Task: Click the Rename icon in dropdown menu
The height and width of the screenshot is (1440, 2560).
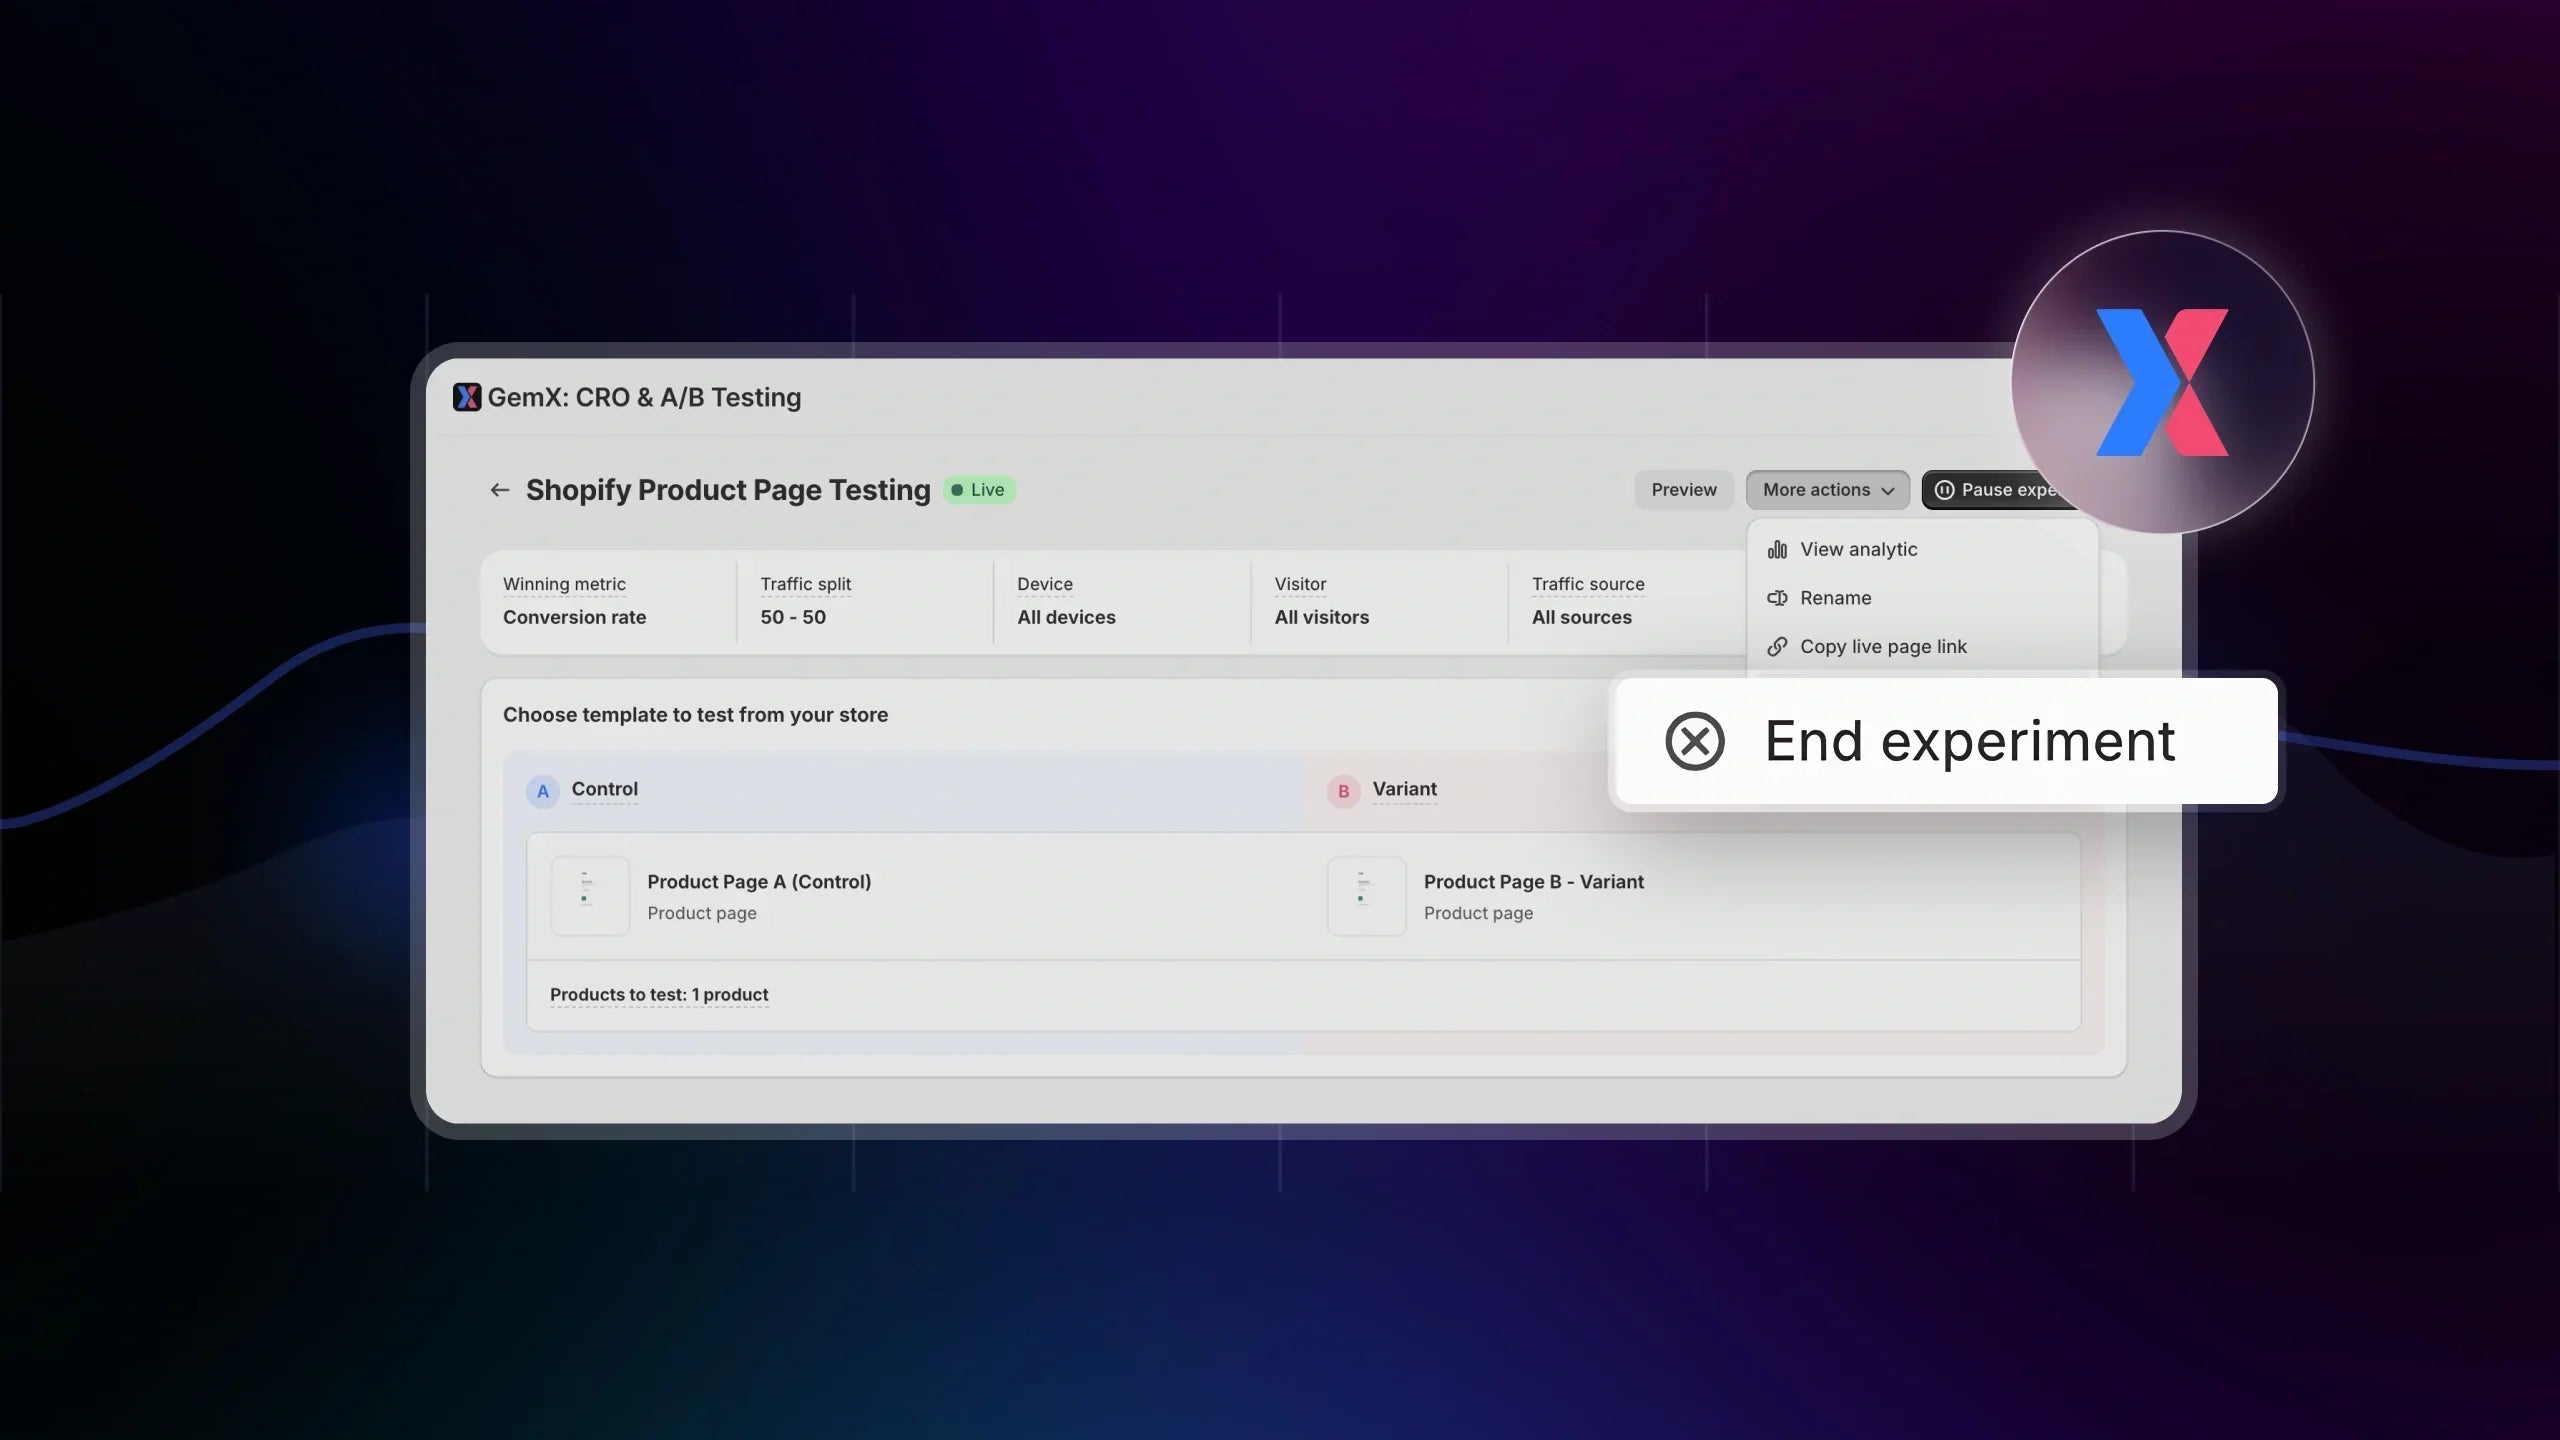Action: (x=1777, y=598)
